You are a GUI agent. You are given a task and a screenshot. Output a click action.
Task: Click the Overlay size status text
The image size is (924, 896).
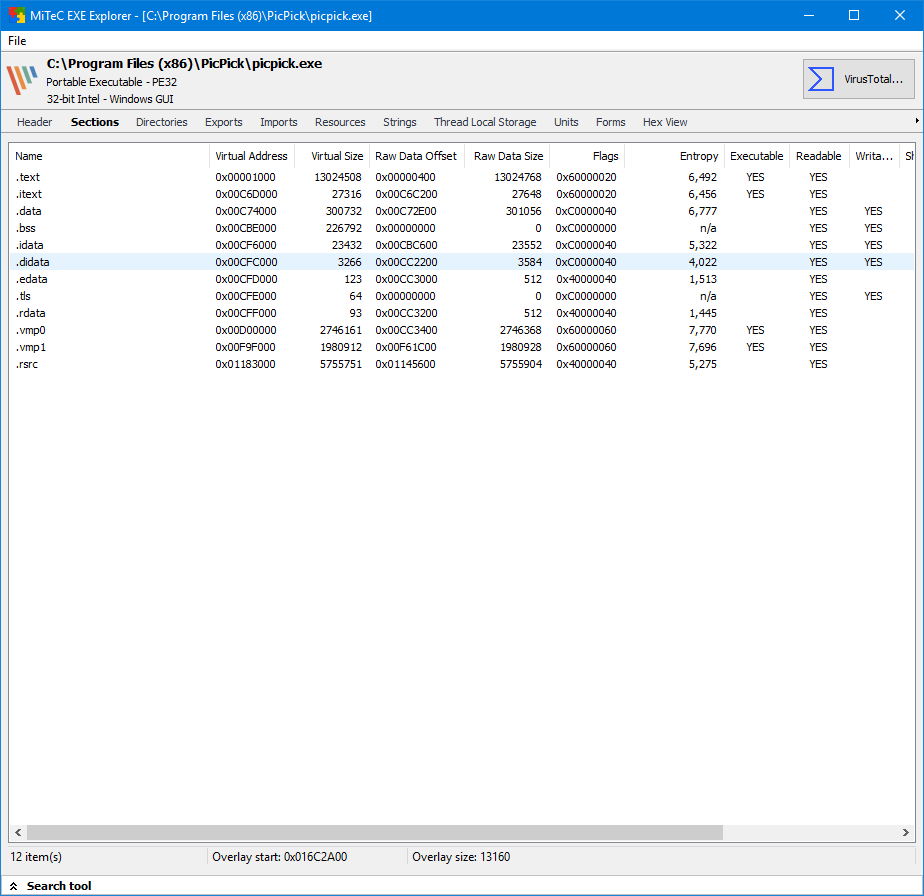[x=461, y=857]
